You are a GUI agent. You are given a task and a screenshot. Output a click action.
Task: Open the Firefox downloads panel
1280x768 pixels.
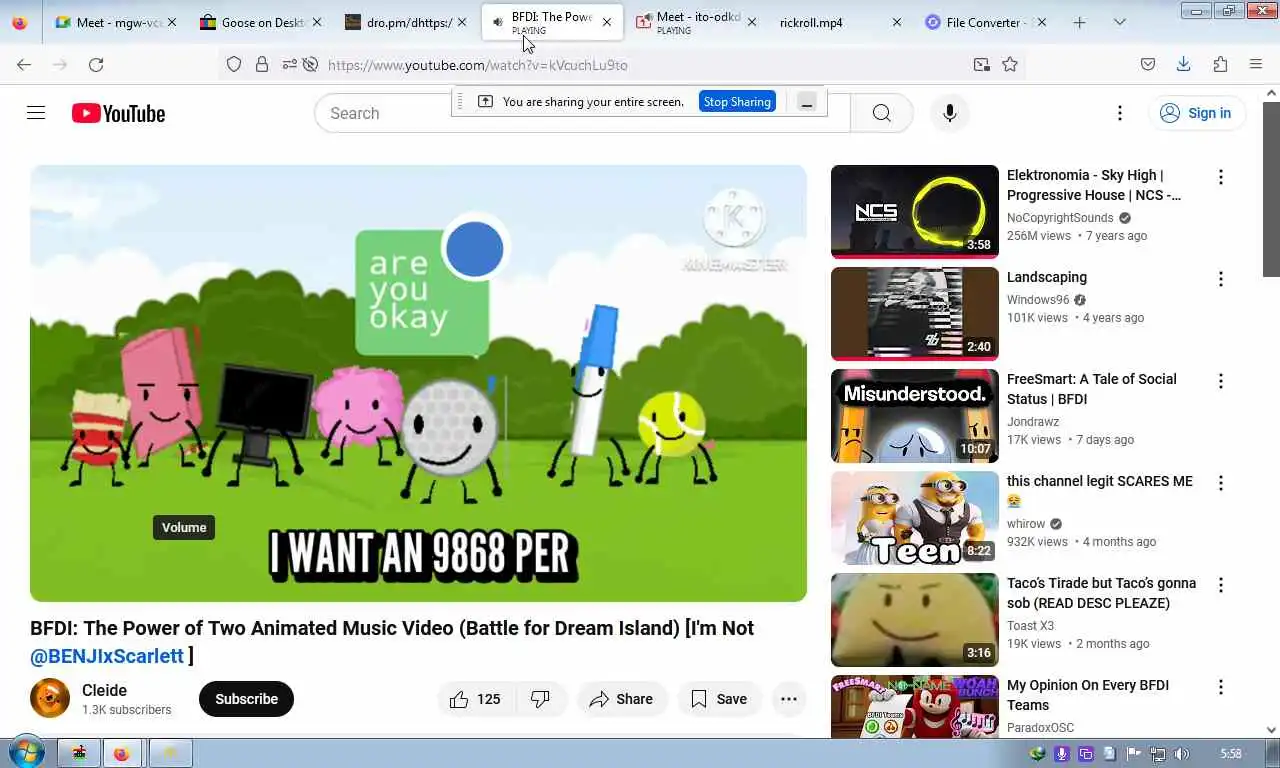tap(1183, 64)
